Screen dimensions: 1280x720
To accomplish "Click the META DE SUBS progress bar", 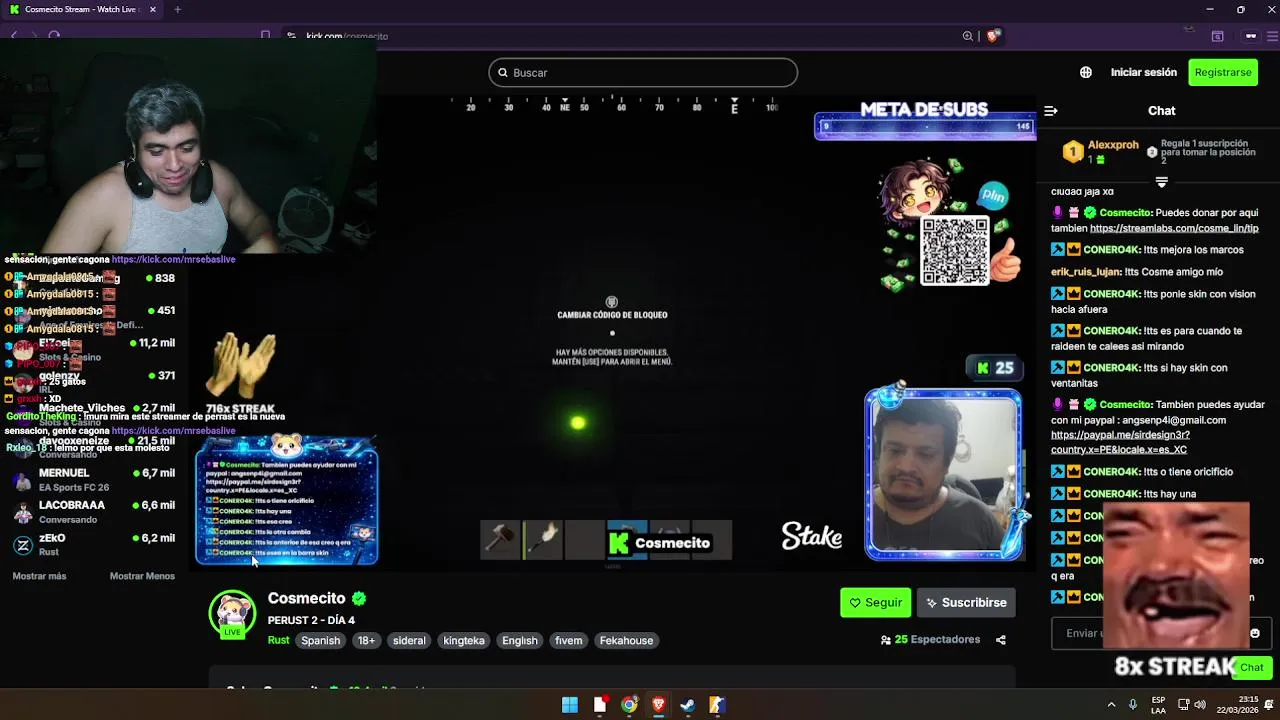I will point(925,127).
